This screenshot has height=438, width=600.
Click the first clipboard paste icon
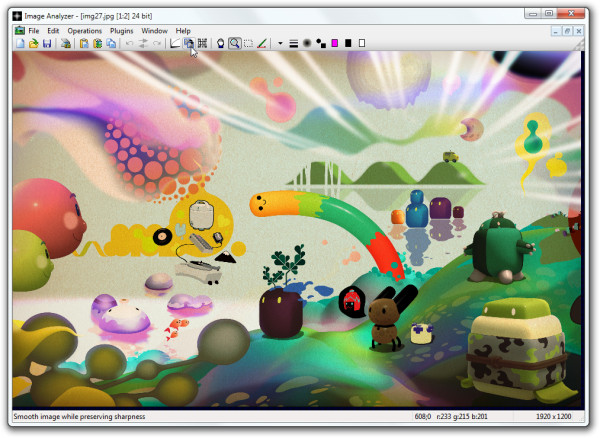click(84, 44)
